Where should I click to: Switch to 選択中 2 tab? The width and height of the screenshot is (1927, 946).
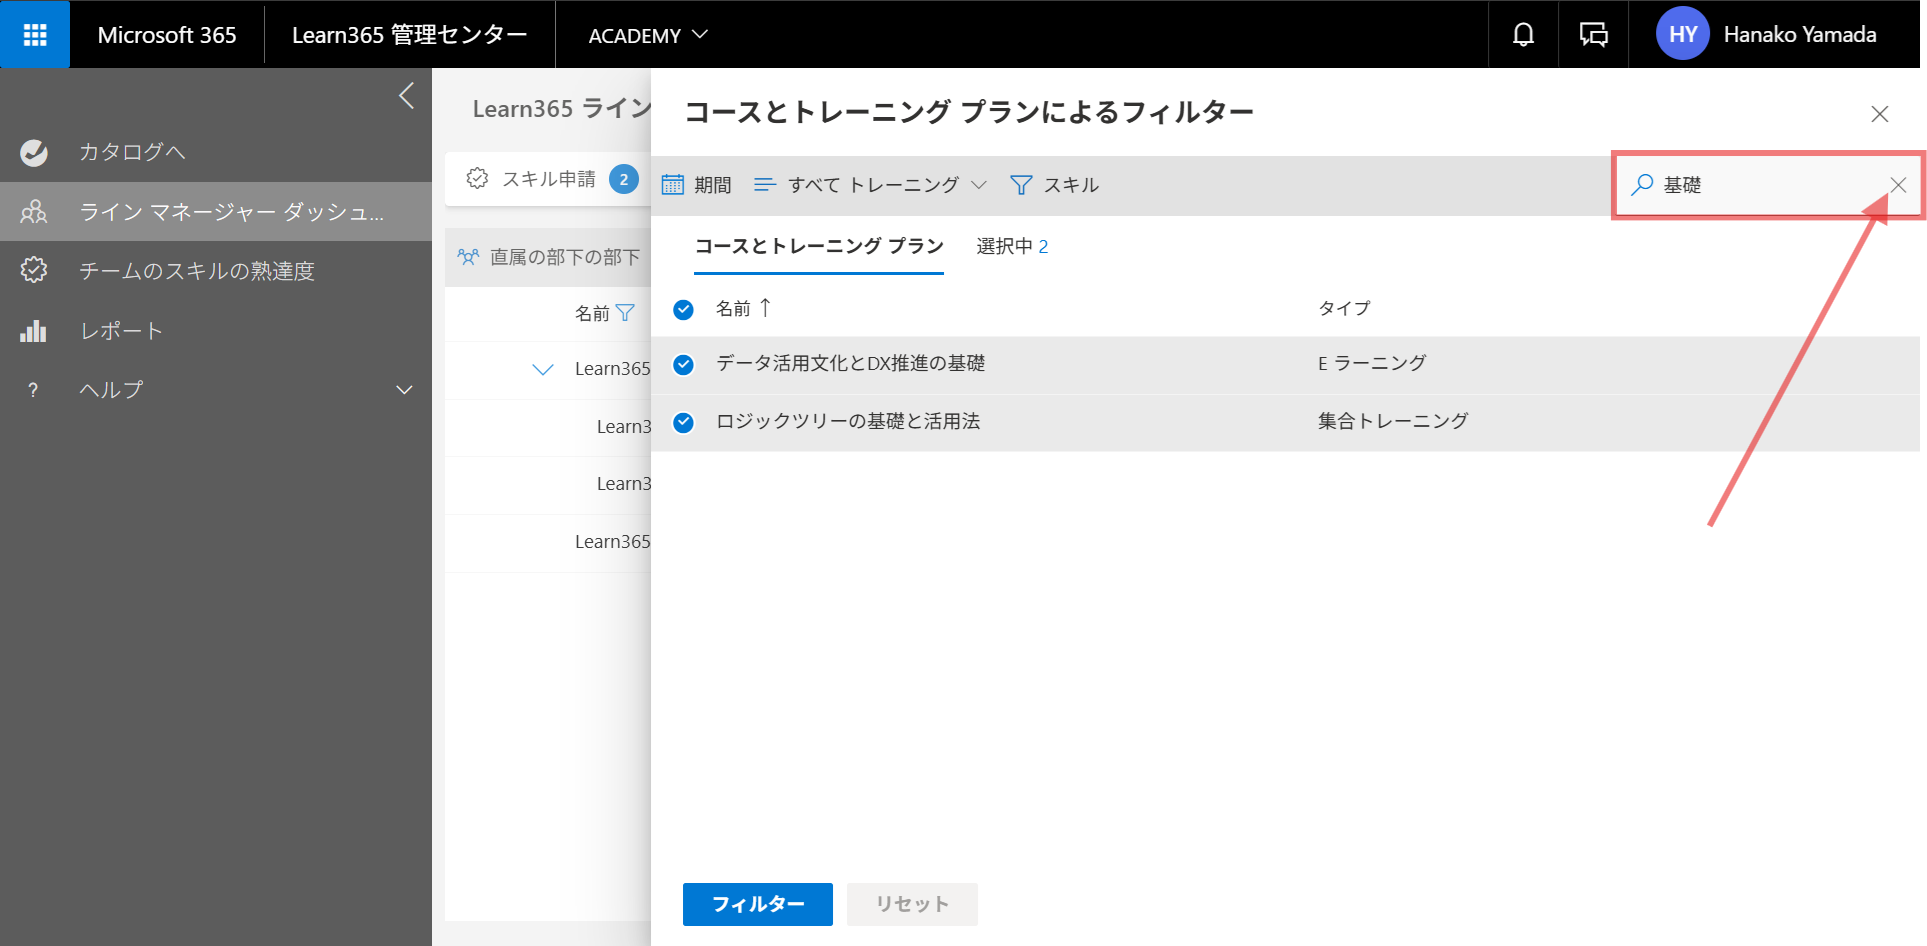click(x=1012, y=246)
